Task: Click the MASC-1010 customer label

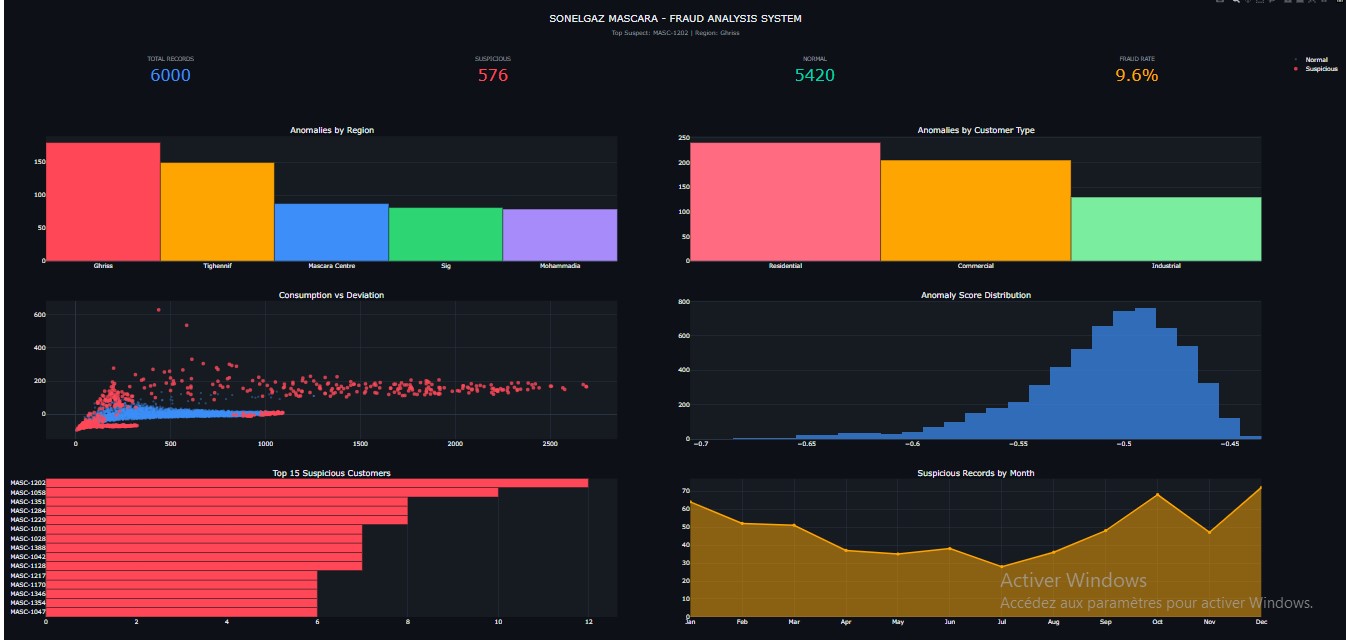Action: (x=27, y=529)
